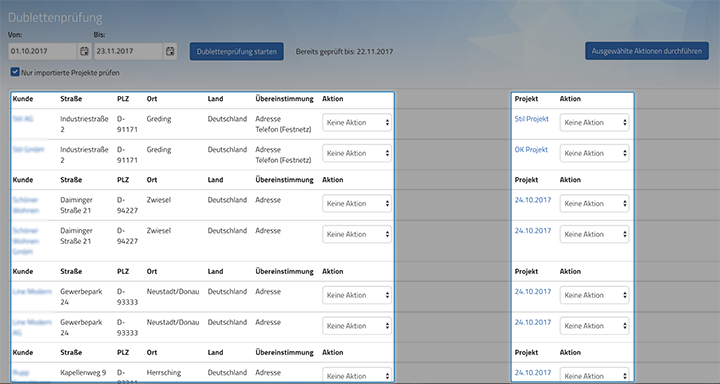Viewport: 720px width, 384px height.
Task: Open calendar picker for Von date
Action: (84, 51)
